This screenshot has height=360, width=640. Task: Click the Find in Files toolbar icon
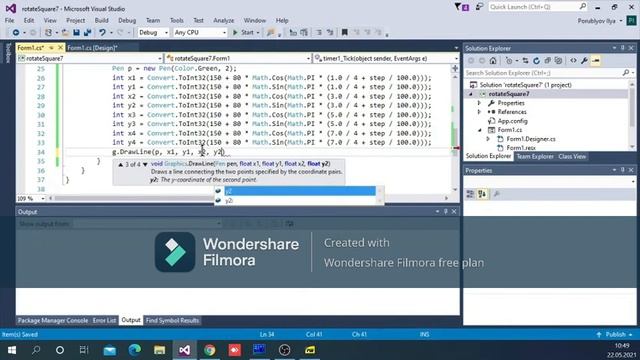(271, 32)
